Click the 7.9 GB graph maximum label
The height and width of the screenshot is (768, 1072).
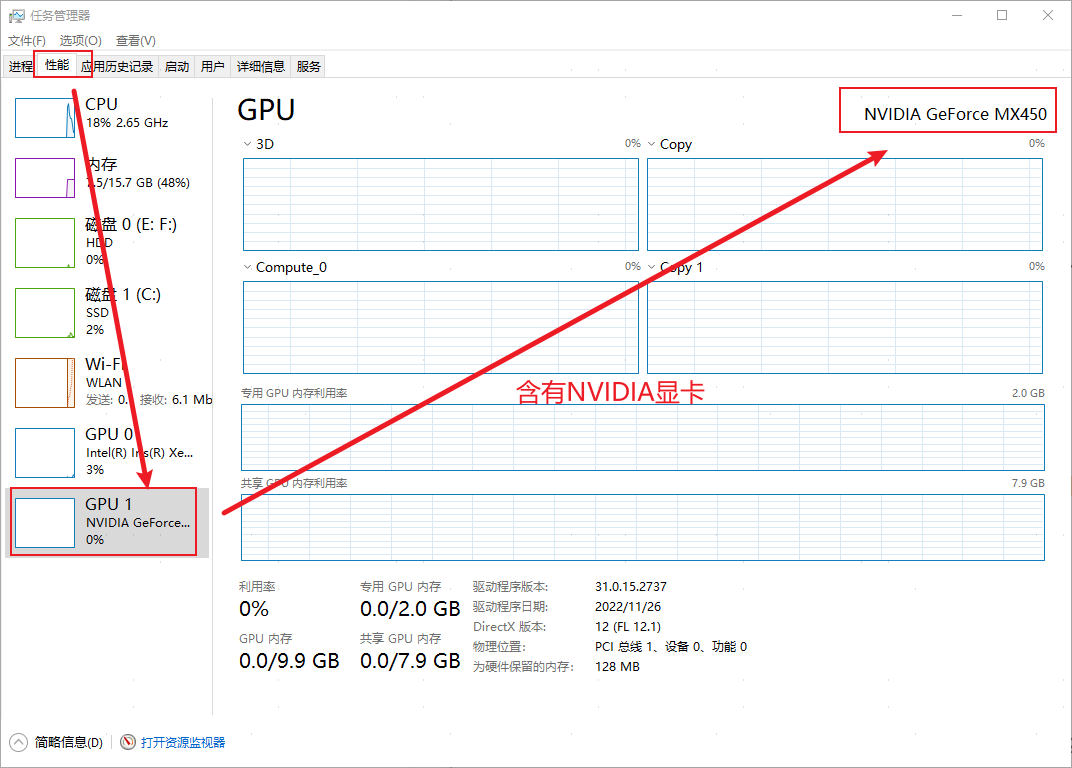pyautogui.click(x=1028, y=484)
